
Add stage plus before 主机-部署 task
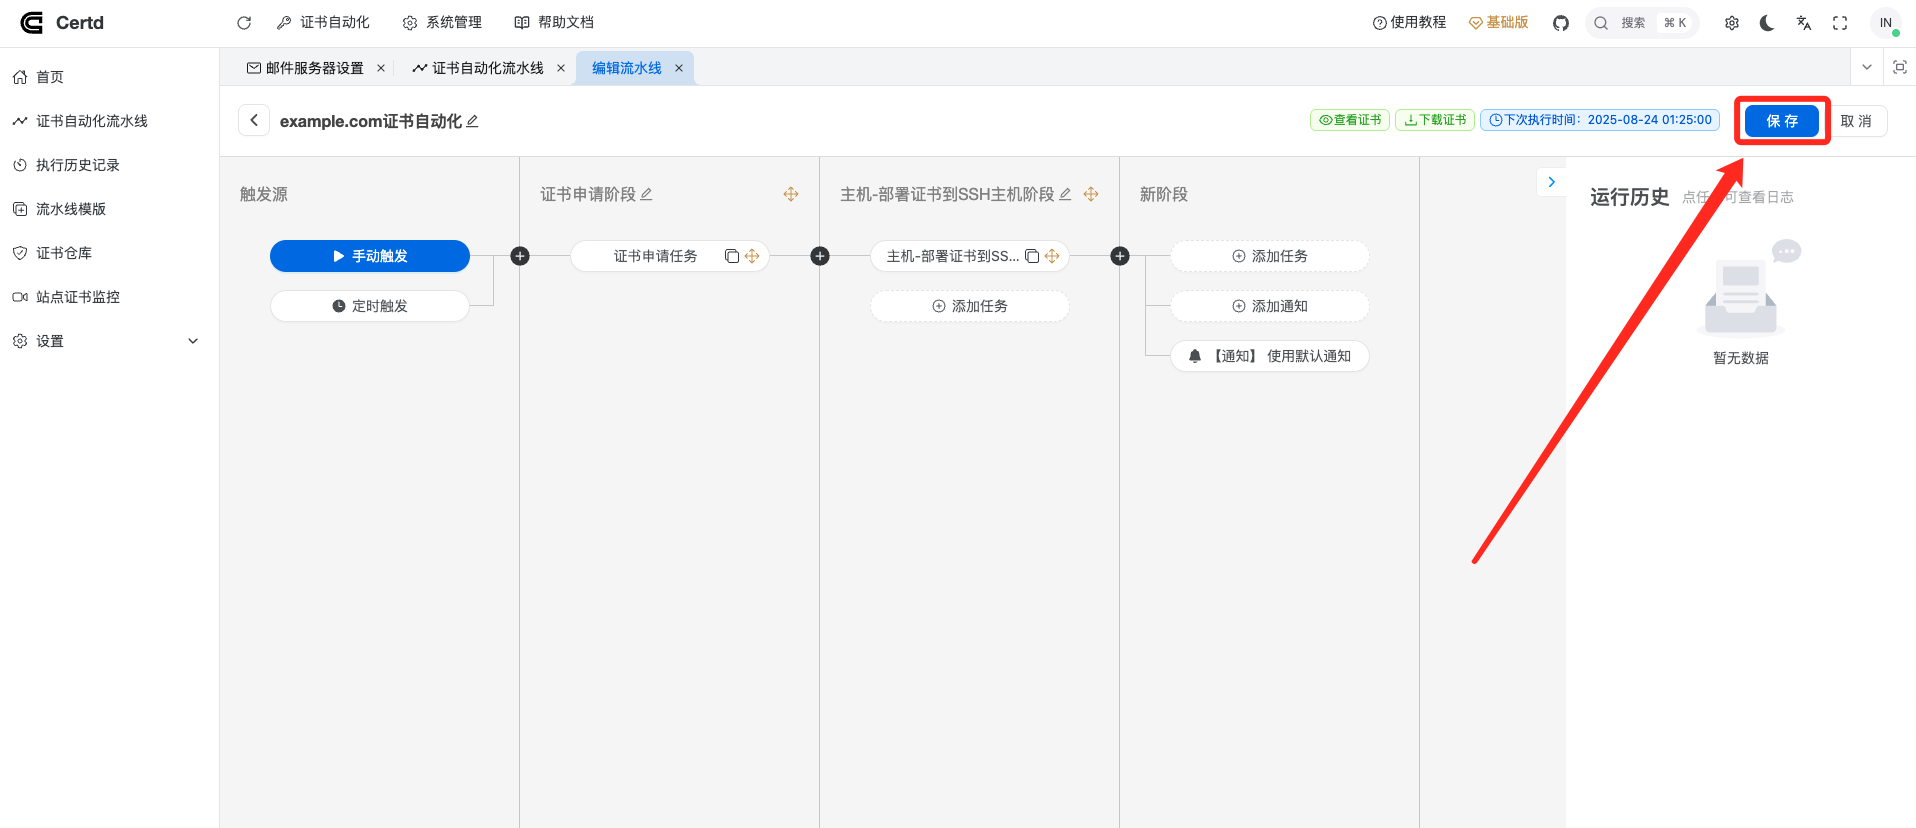coord(820,256)
